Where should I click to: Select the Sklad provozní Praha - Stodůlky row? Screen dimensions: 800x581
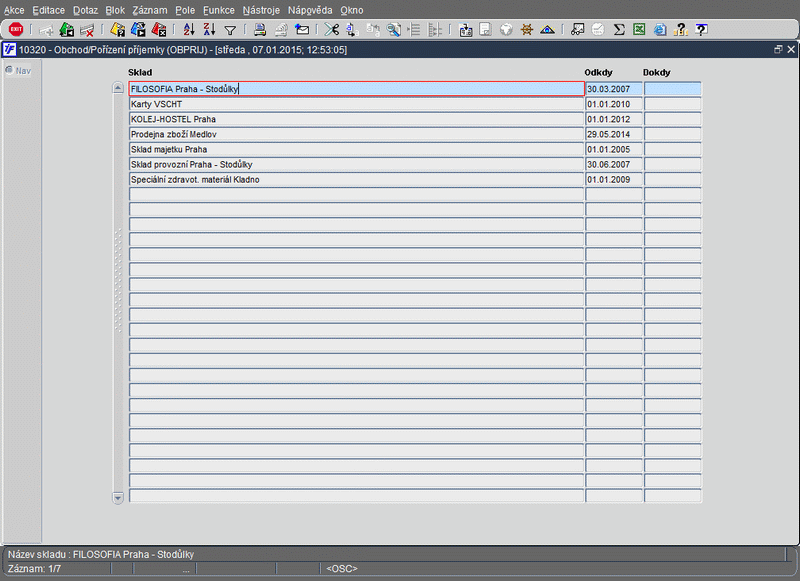[x=356, y=164]
